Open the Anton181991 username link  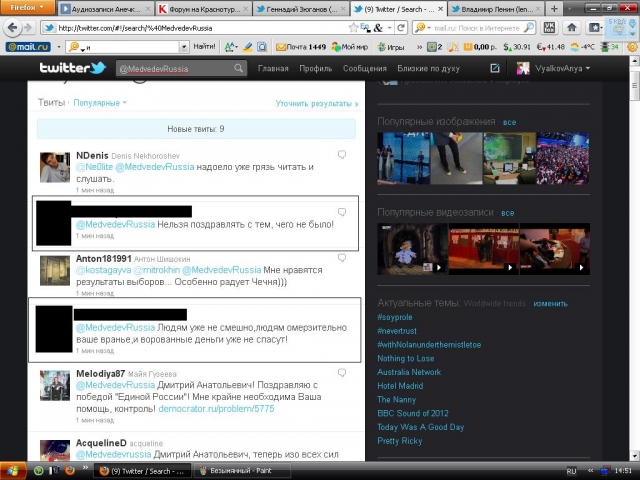pos(104,259)
